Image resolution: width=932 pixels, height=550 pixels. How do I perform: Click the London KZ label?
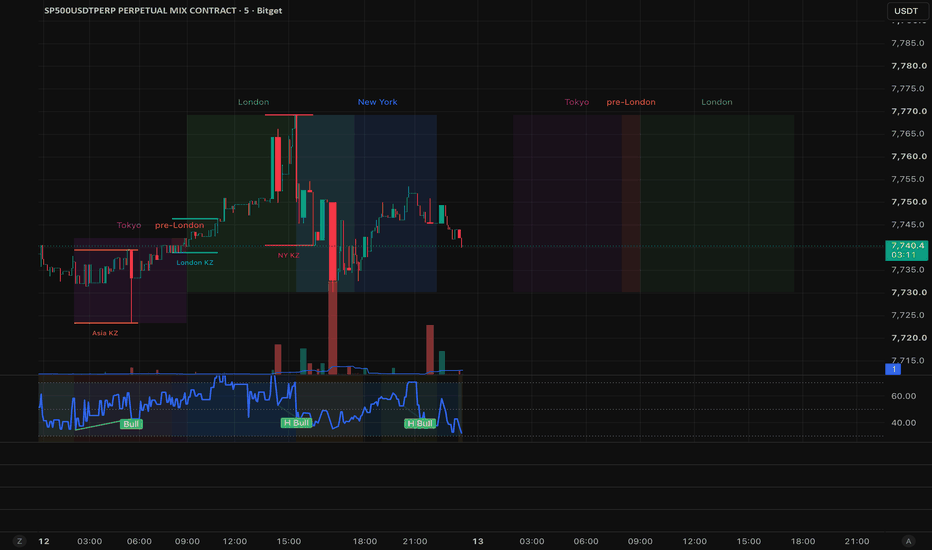(195, 263)
